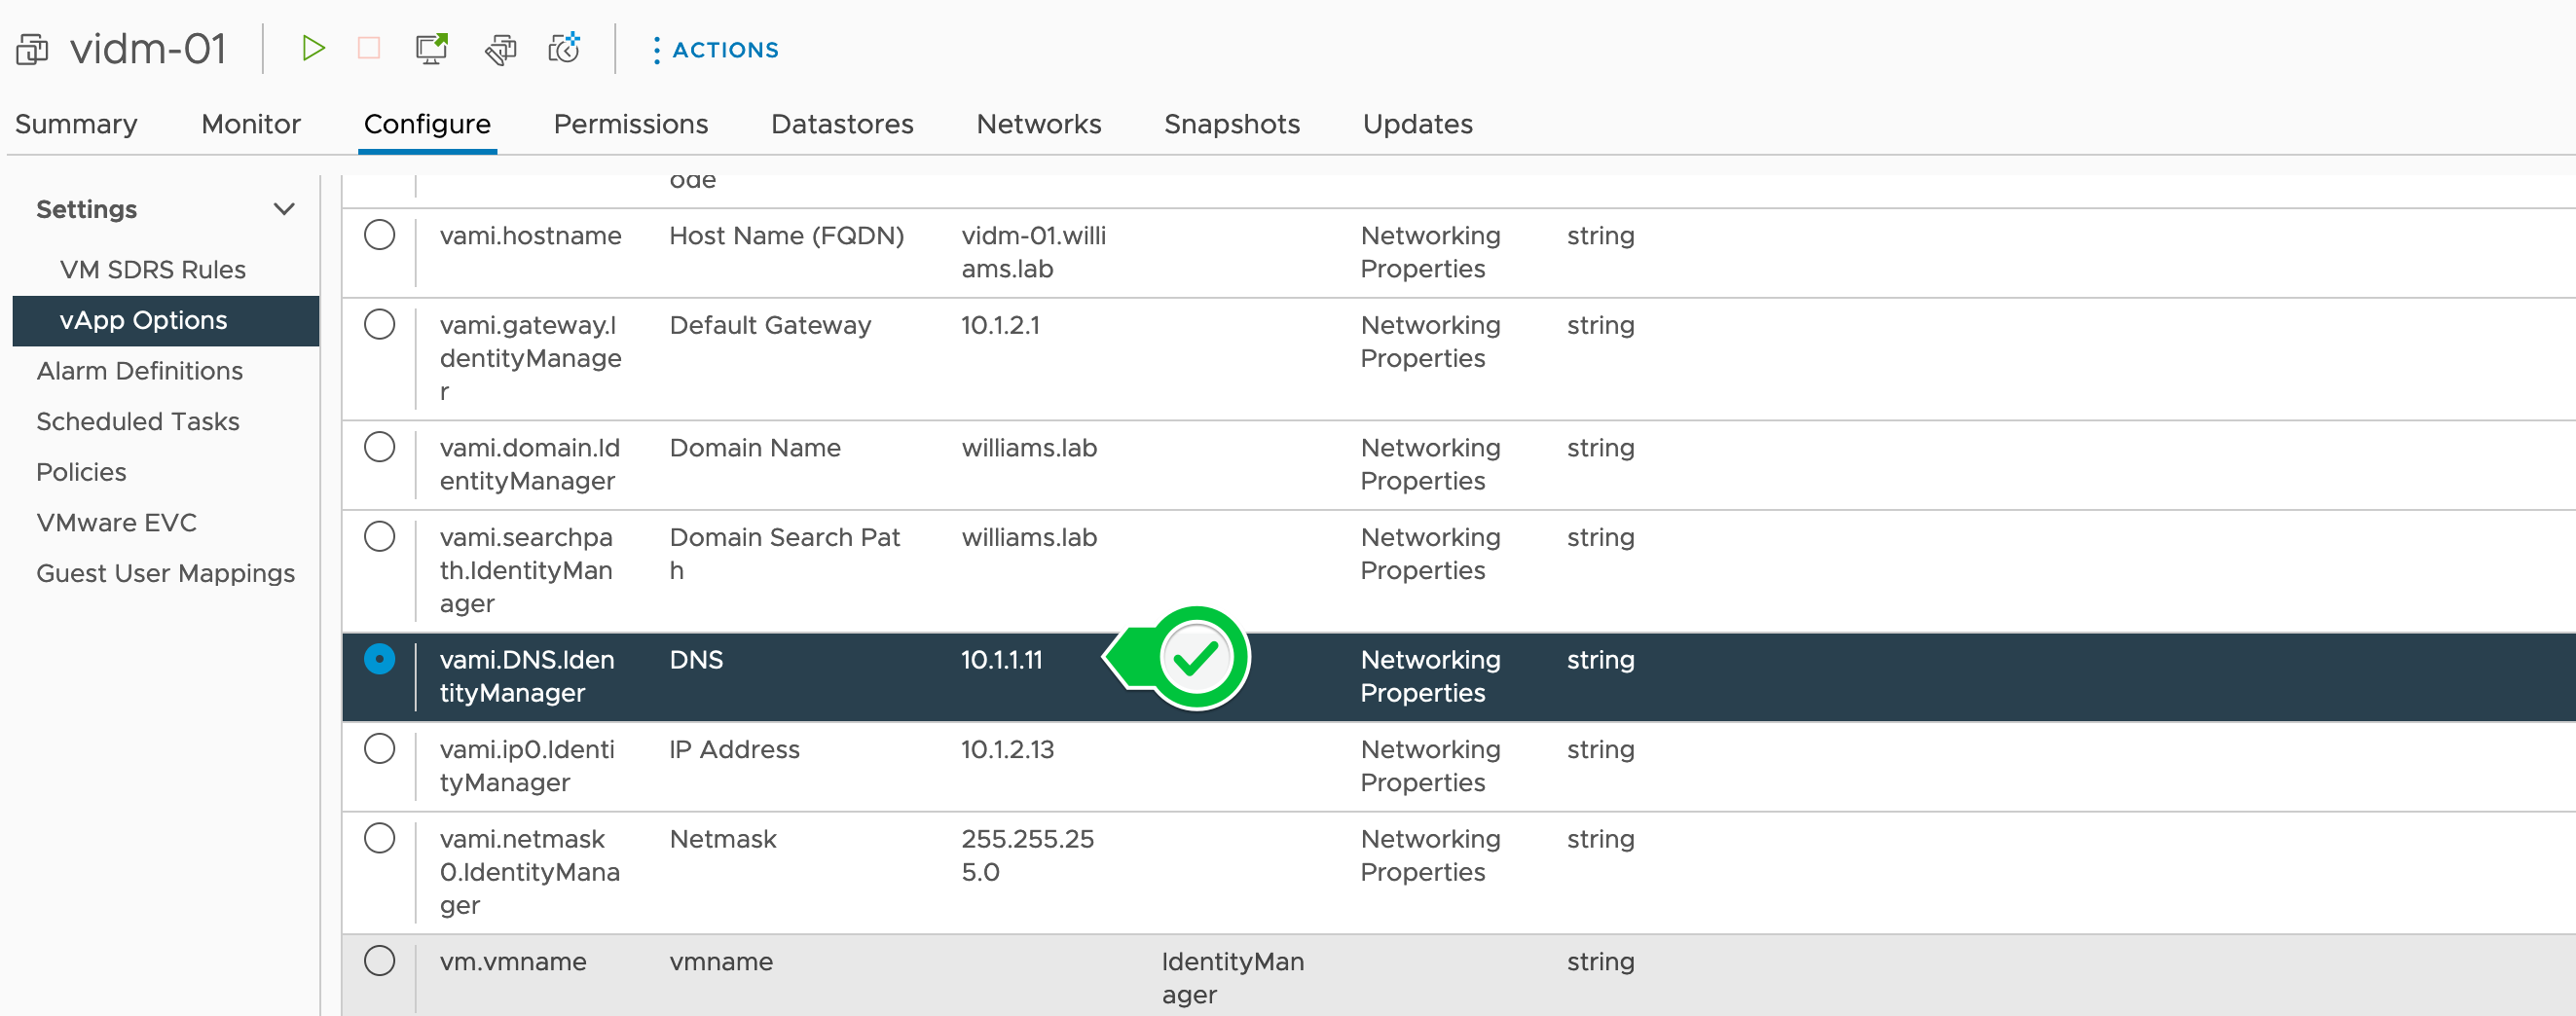
Task: Open Scheduled Tasks in sidebar
Action: (138, 422)
